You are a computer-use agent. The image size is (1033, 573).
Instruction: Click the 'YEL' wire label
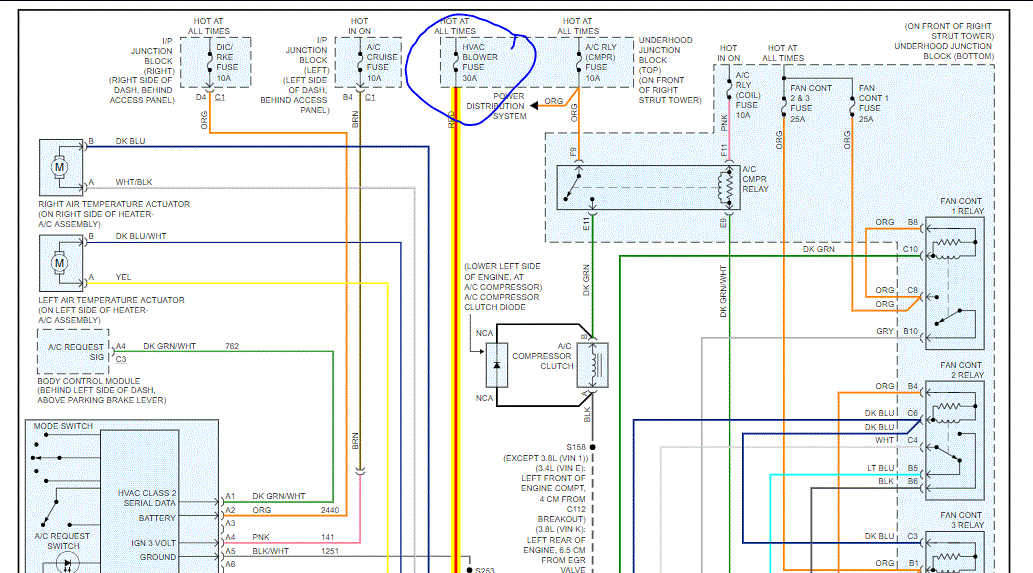tap(123, 277)
